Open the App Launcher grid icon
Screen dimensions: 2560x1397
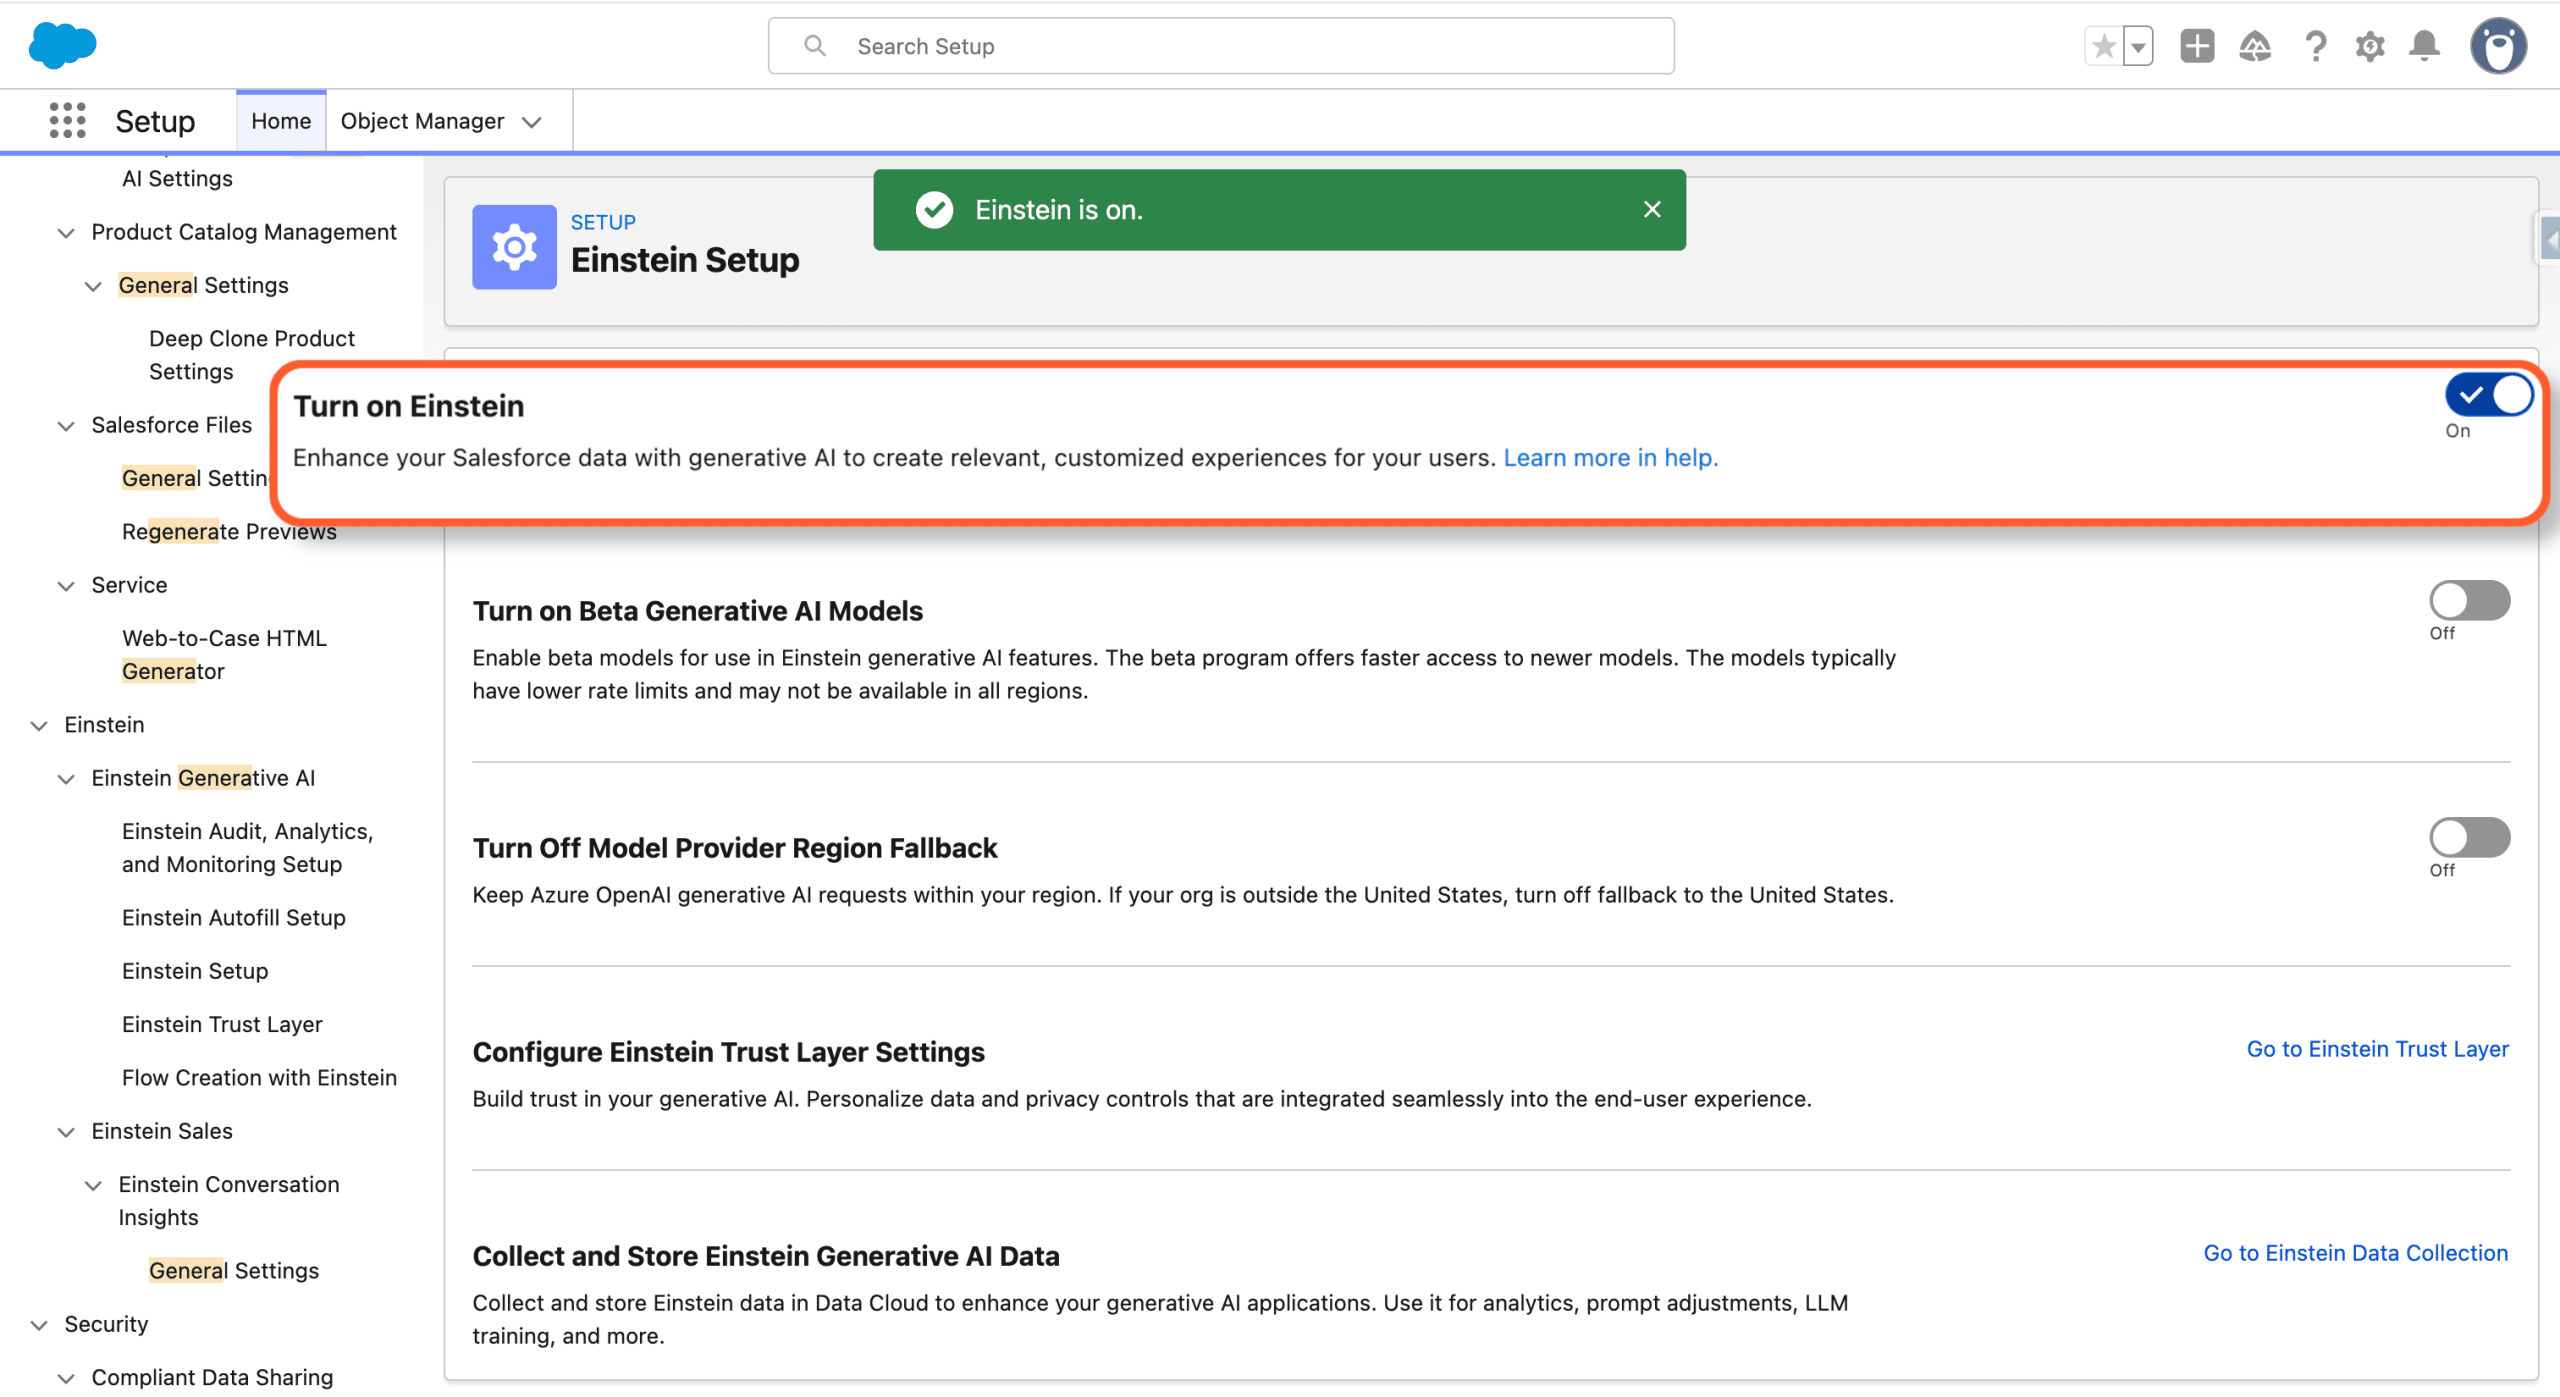pos(67,121)
